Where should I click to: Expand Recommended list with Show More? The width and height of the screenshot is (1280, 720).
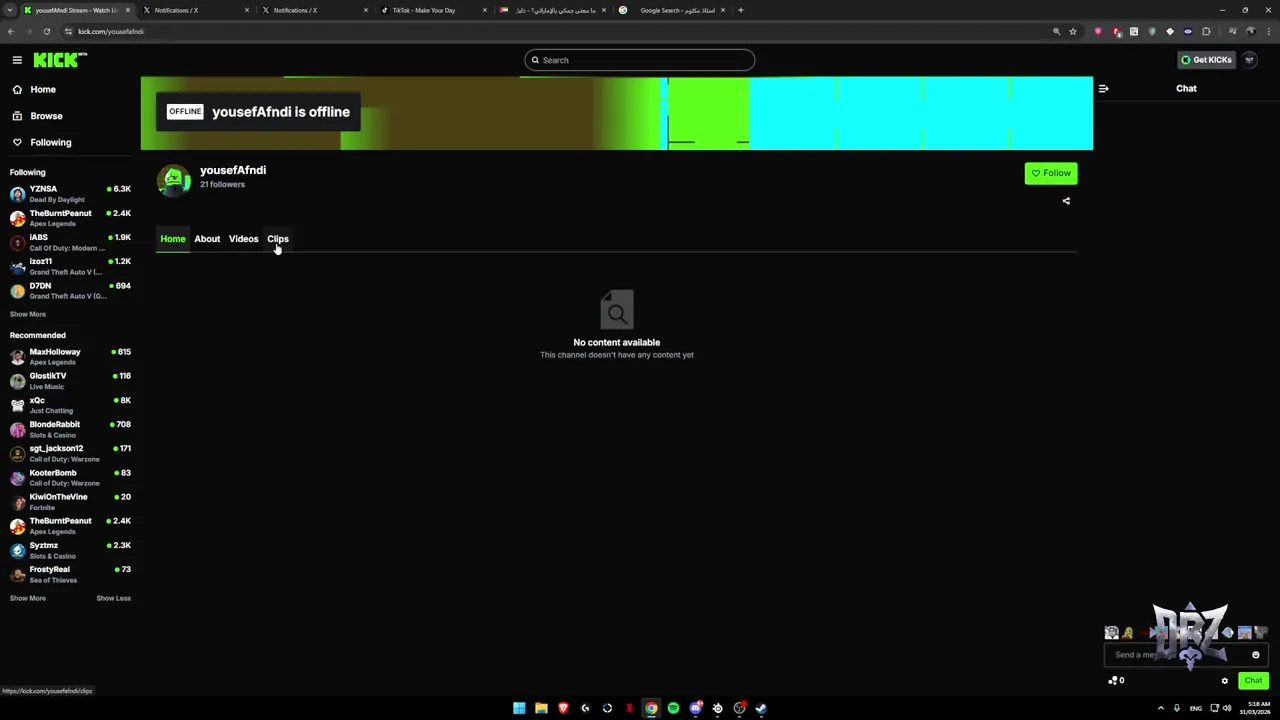point(28,598)
